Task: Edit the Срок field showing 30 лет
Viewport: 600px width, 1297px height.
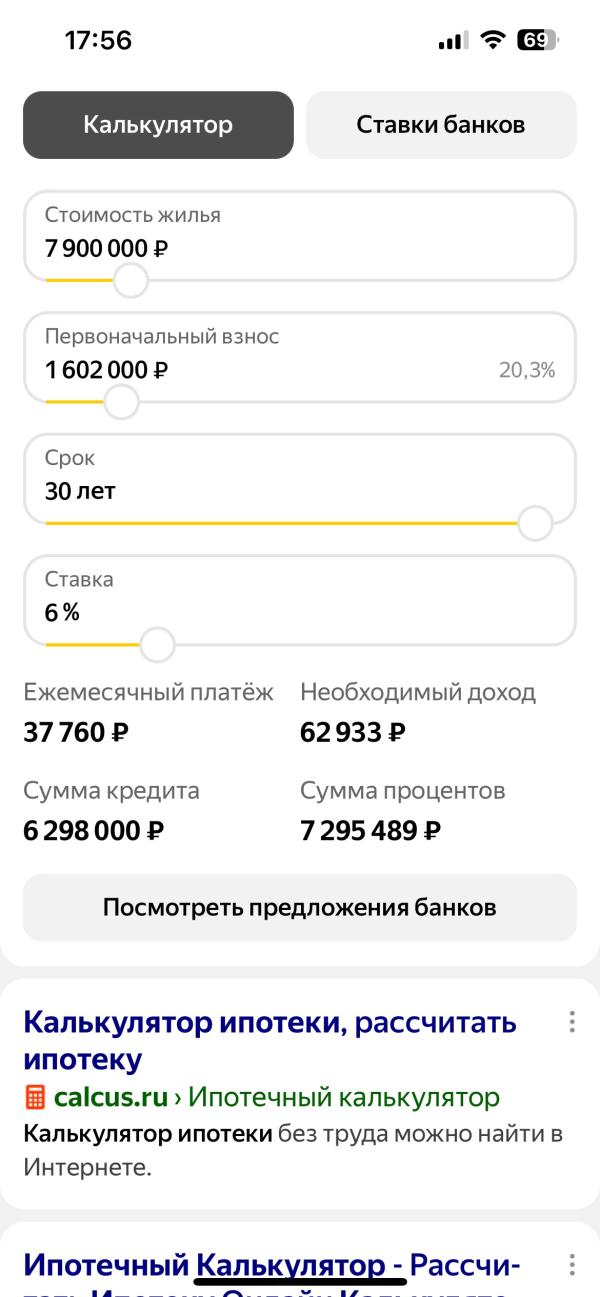Action: tap(300, 479)
